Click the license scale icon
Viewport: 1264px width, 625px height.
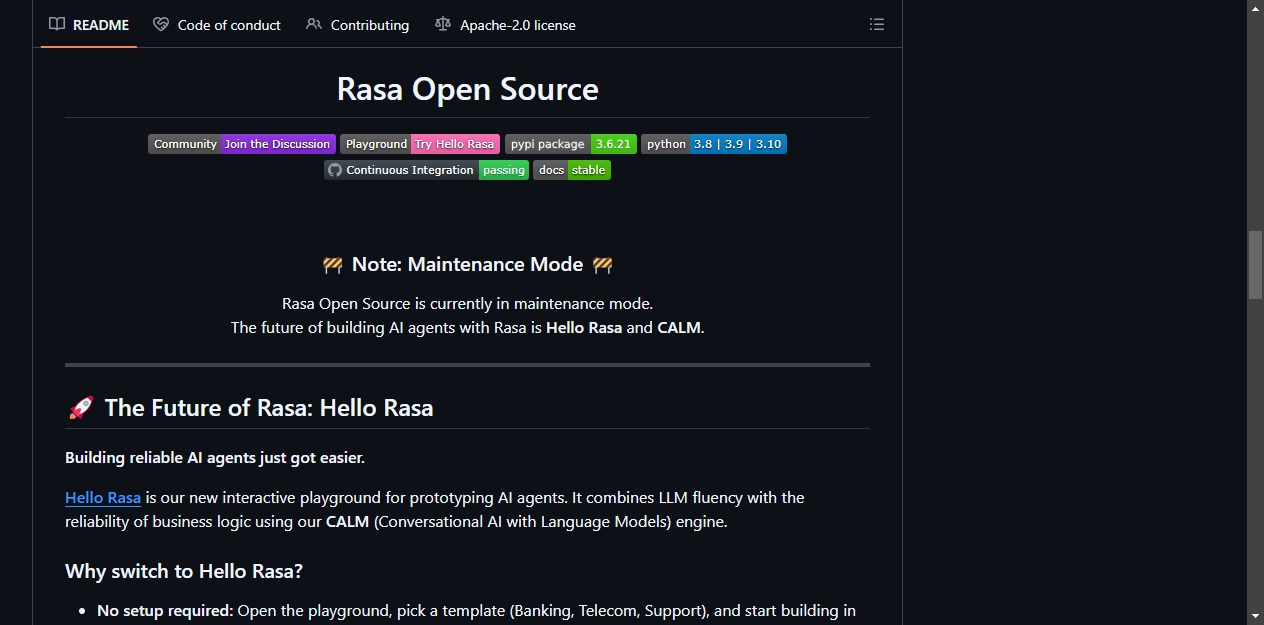(443, 24)
